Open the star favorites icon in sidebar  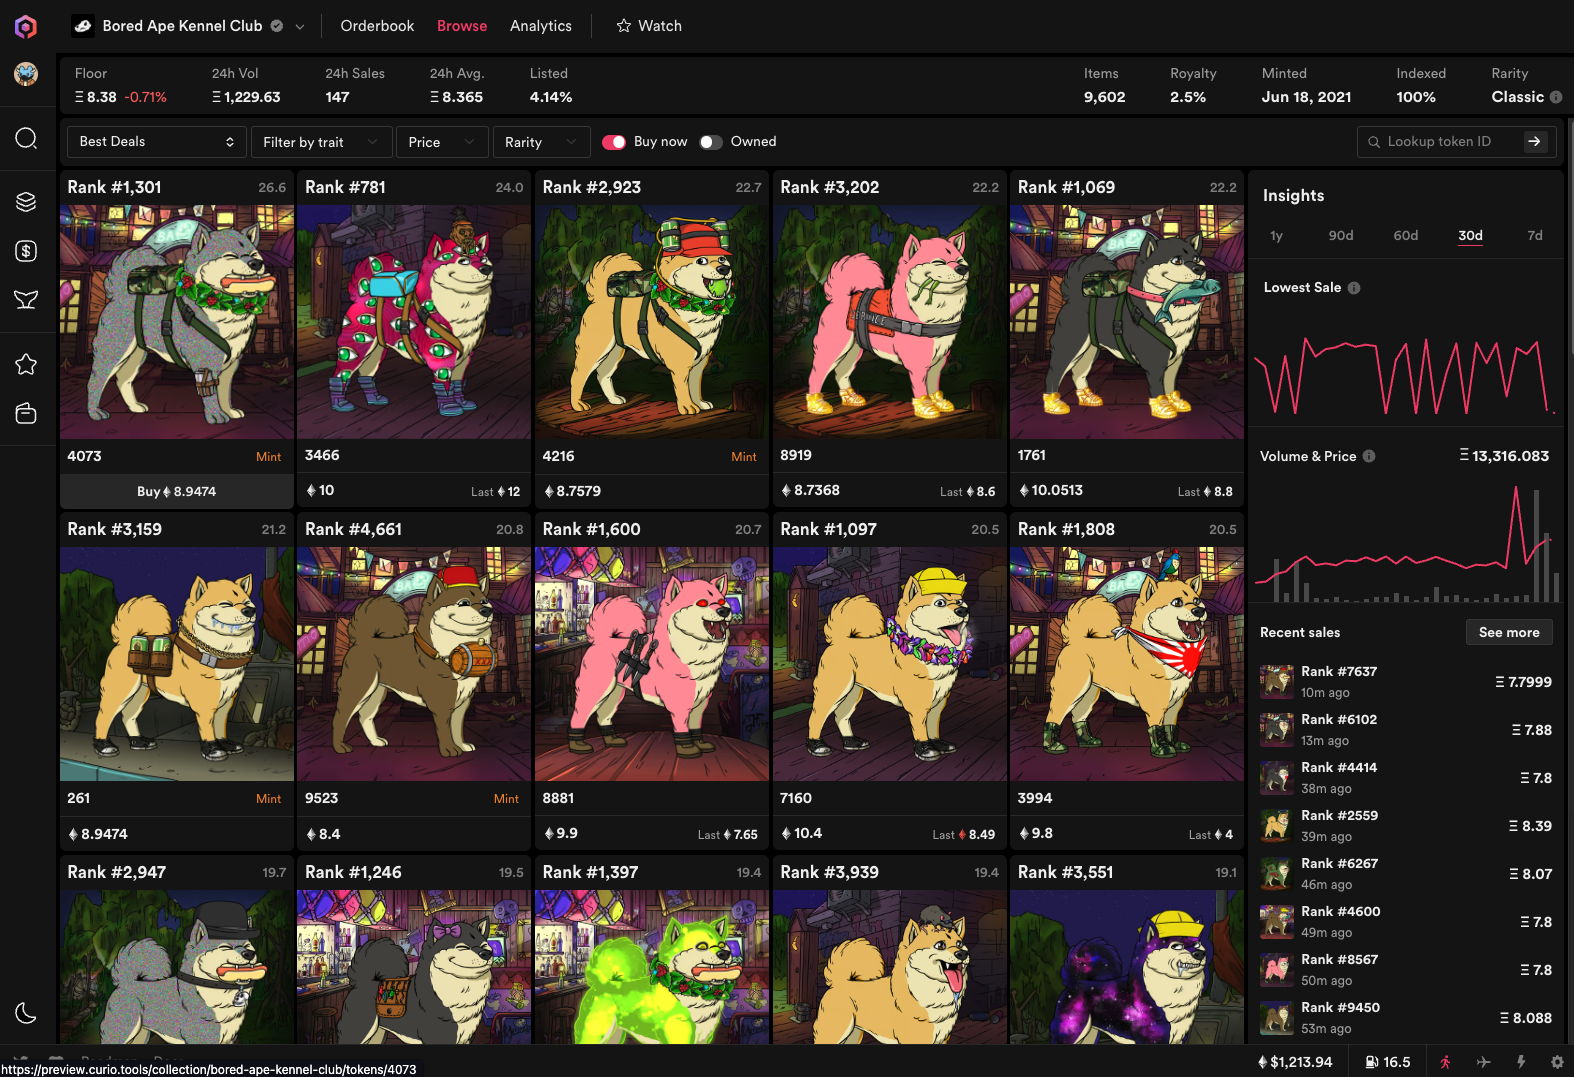26,365
